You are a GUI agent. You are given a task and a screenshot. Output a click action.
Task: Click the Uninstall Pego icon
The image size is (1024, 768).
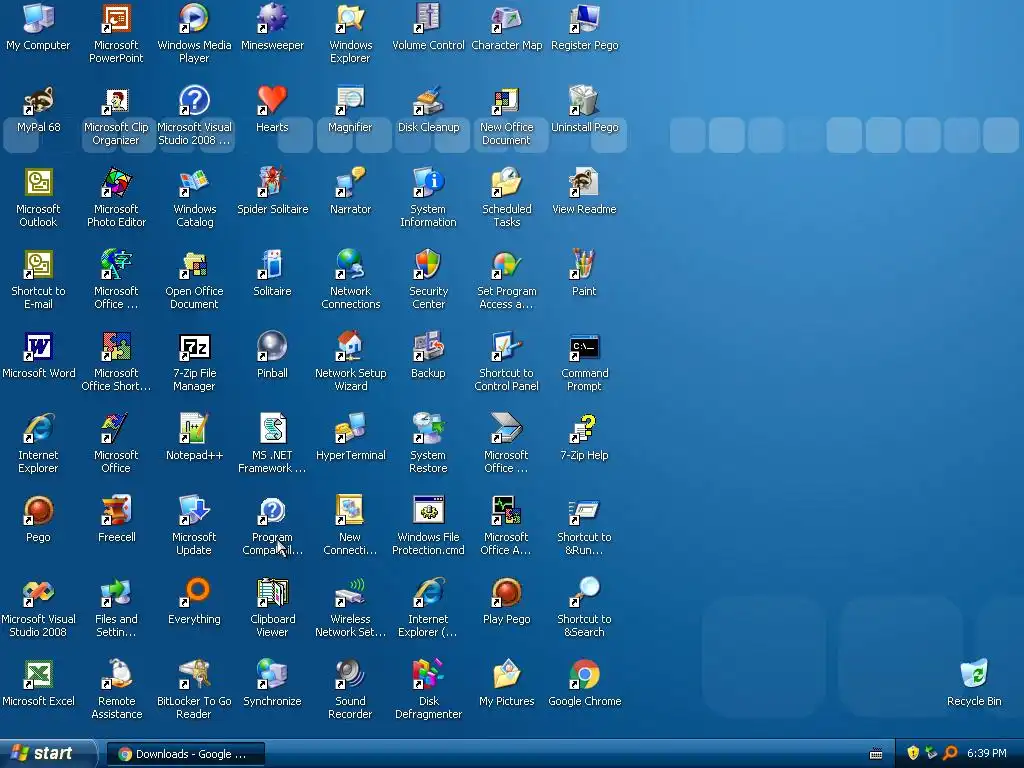(584, 101)
